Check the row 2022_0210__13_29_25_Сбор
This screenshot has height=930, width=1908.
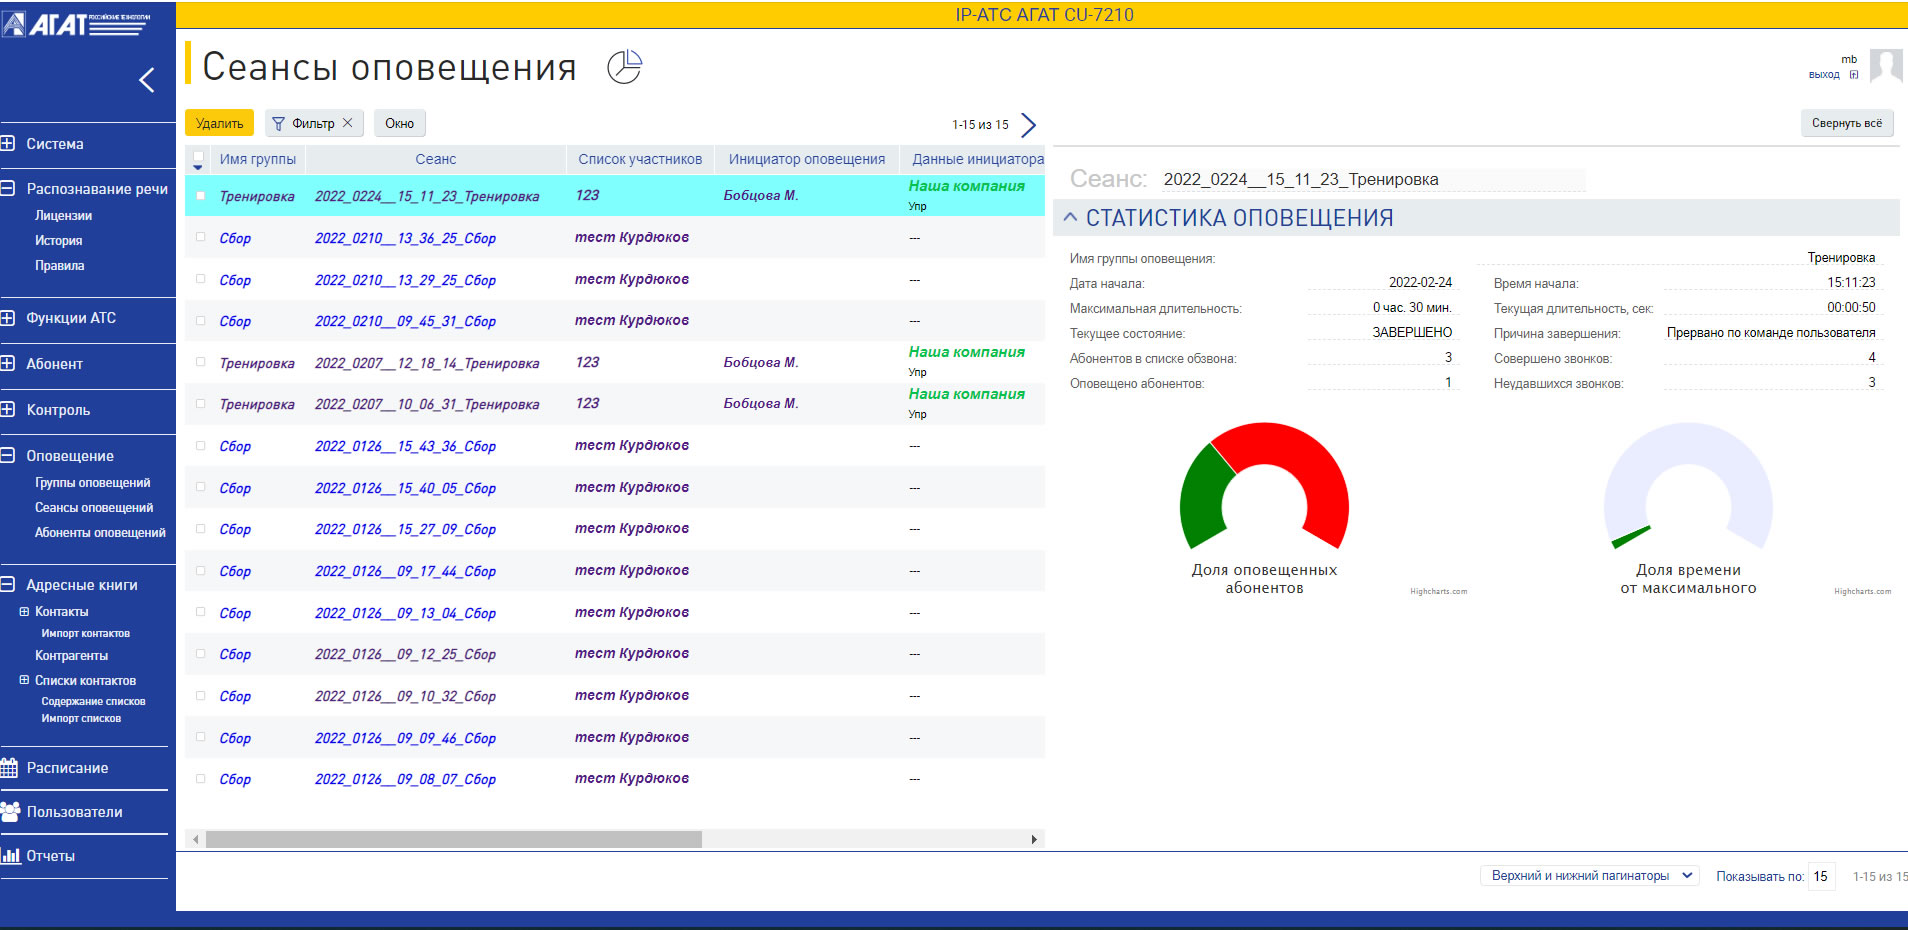tap(200, 279)
